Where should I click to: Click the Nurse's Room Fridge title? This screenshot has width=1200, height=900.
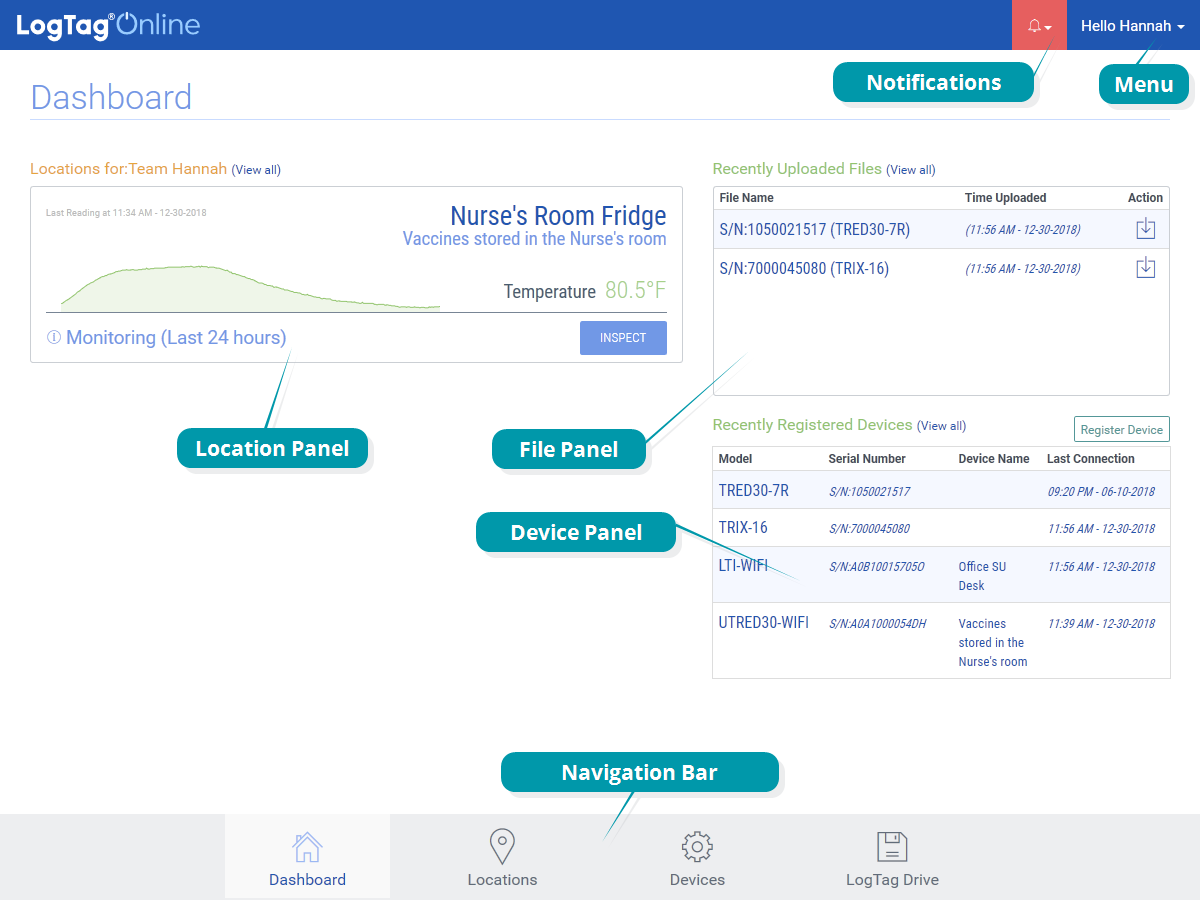(557, 216)
